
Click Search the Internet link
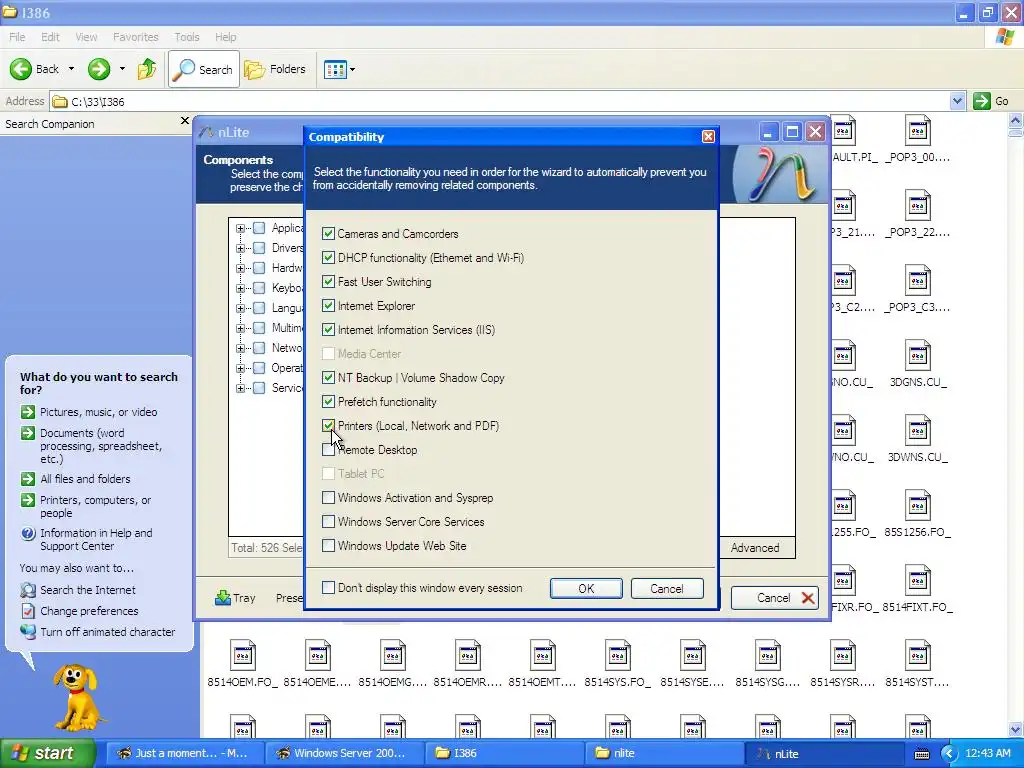(x=88, y=590)
